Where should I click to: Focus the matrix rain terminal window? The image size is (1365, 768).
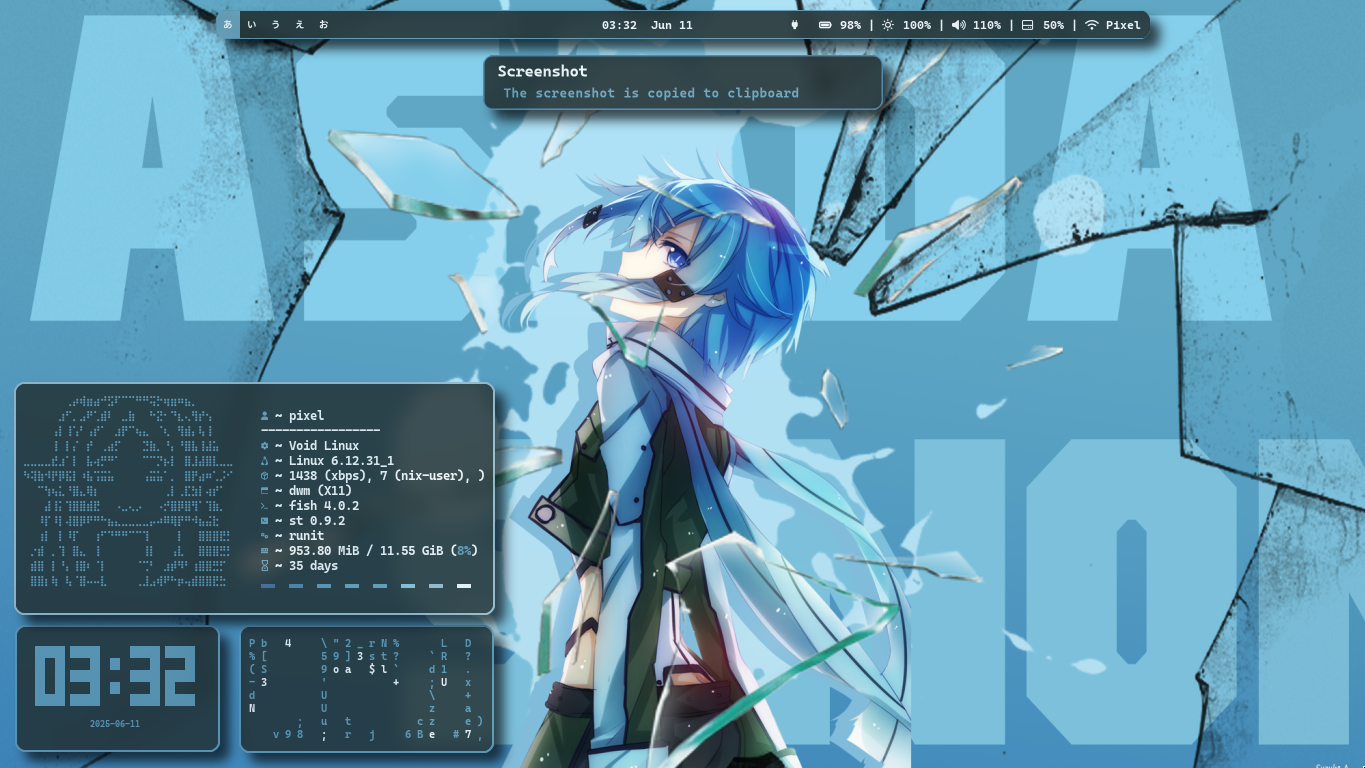(x=367, y=689)
